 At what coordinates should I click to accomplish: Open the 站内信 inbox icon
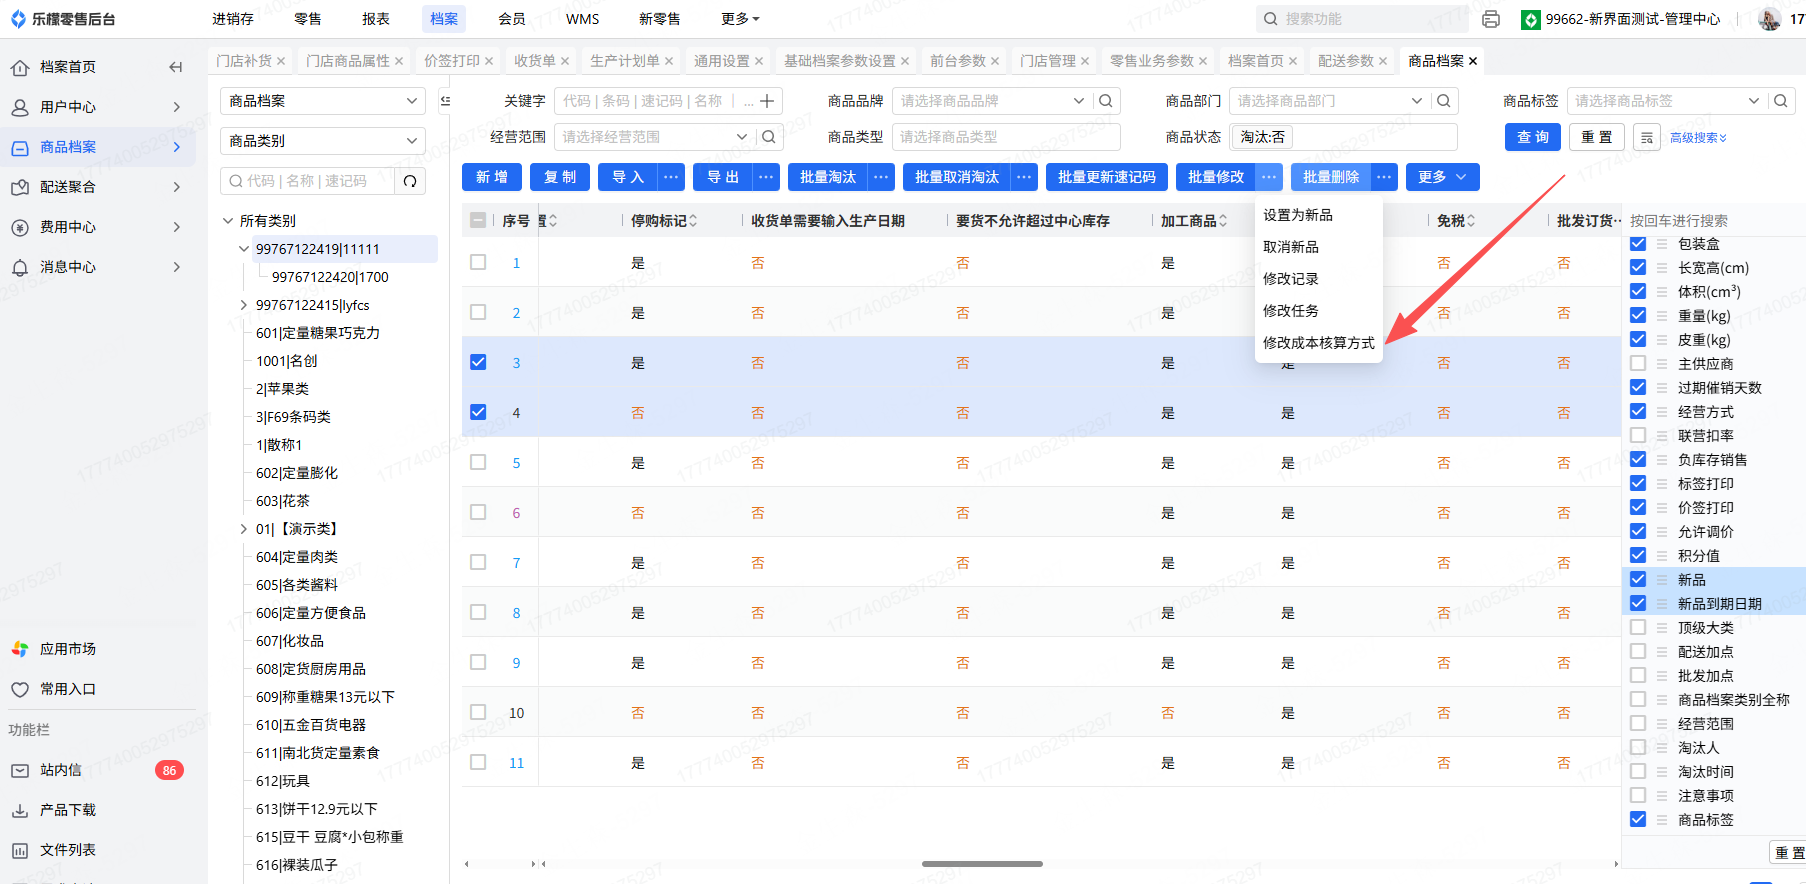20,770
